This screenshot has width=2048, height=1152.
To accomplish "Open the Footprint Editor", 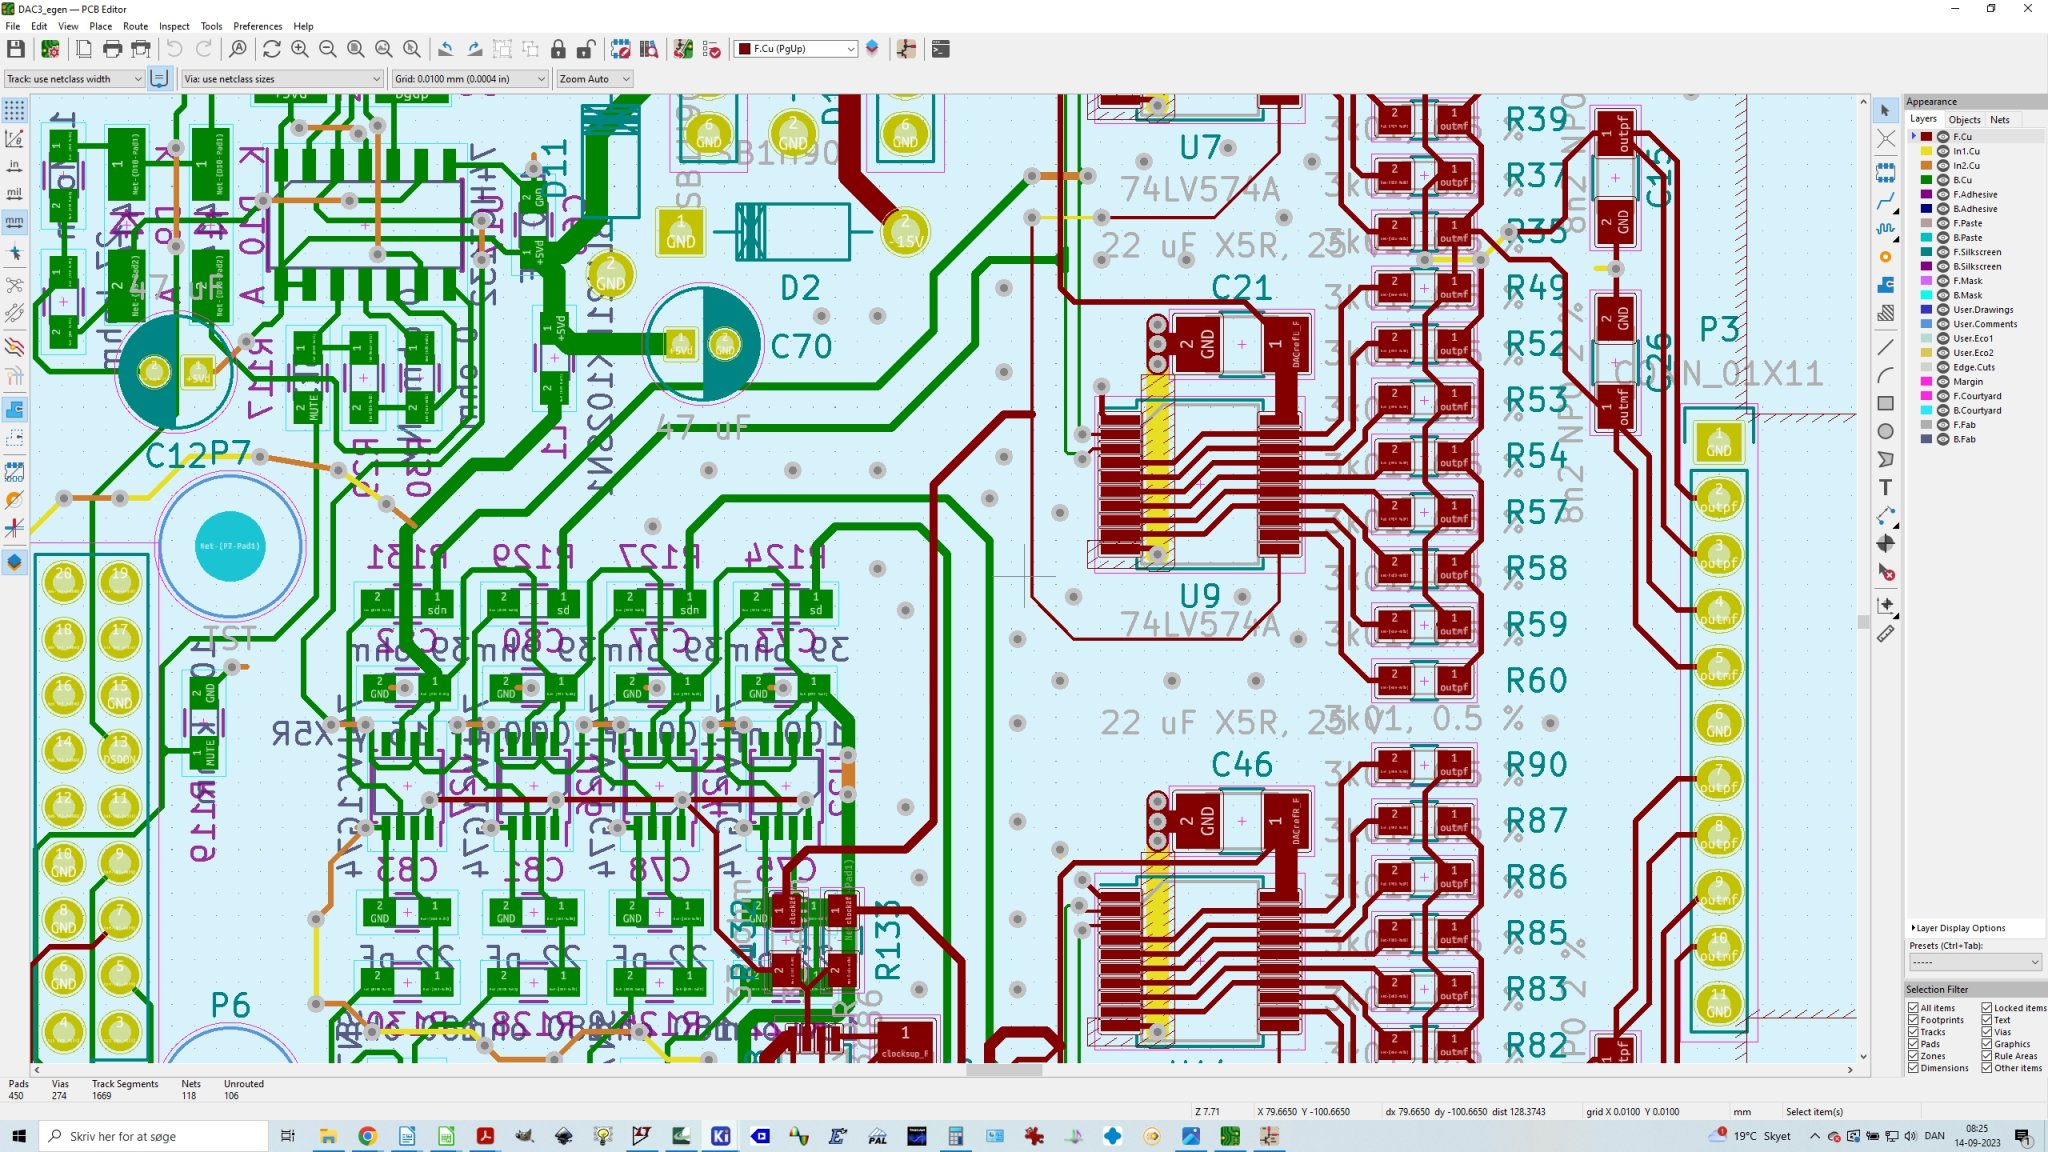I will (x=620, y=49).
